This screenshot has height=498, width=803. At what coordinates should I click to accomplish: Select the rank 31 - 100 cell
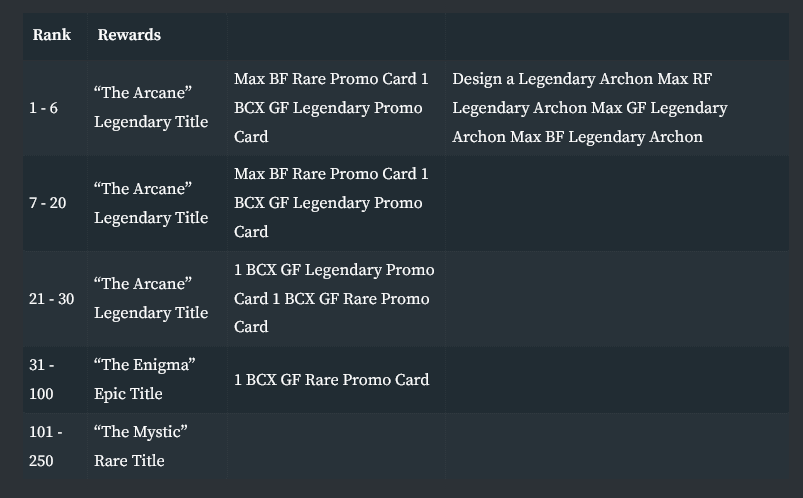point(55,380)
